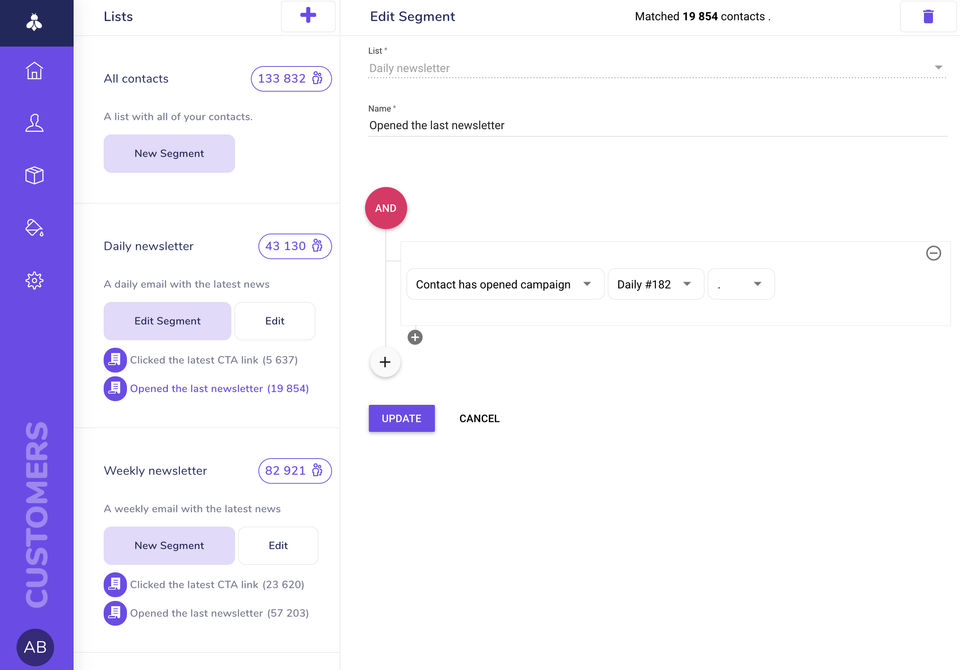Remove condition with minus circle icon
Image resolution: width=960 pixels, height=670 pixels.
(933, 254)
